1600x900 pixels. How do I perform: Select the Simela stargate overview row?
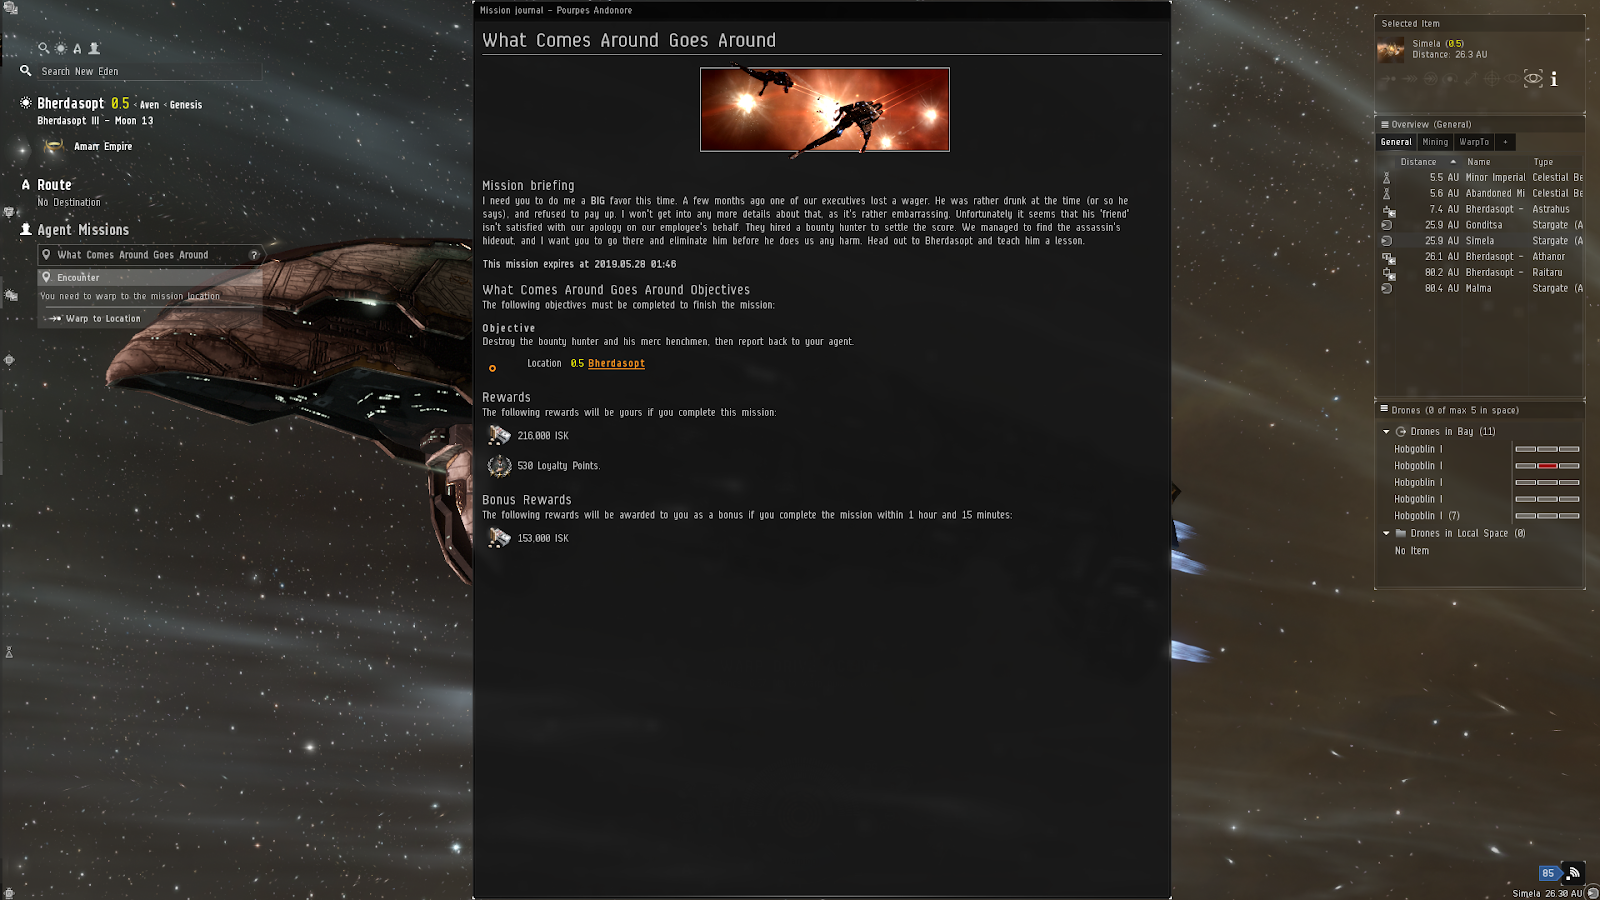(x=1481, y=241)
